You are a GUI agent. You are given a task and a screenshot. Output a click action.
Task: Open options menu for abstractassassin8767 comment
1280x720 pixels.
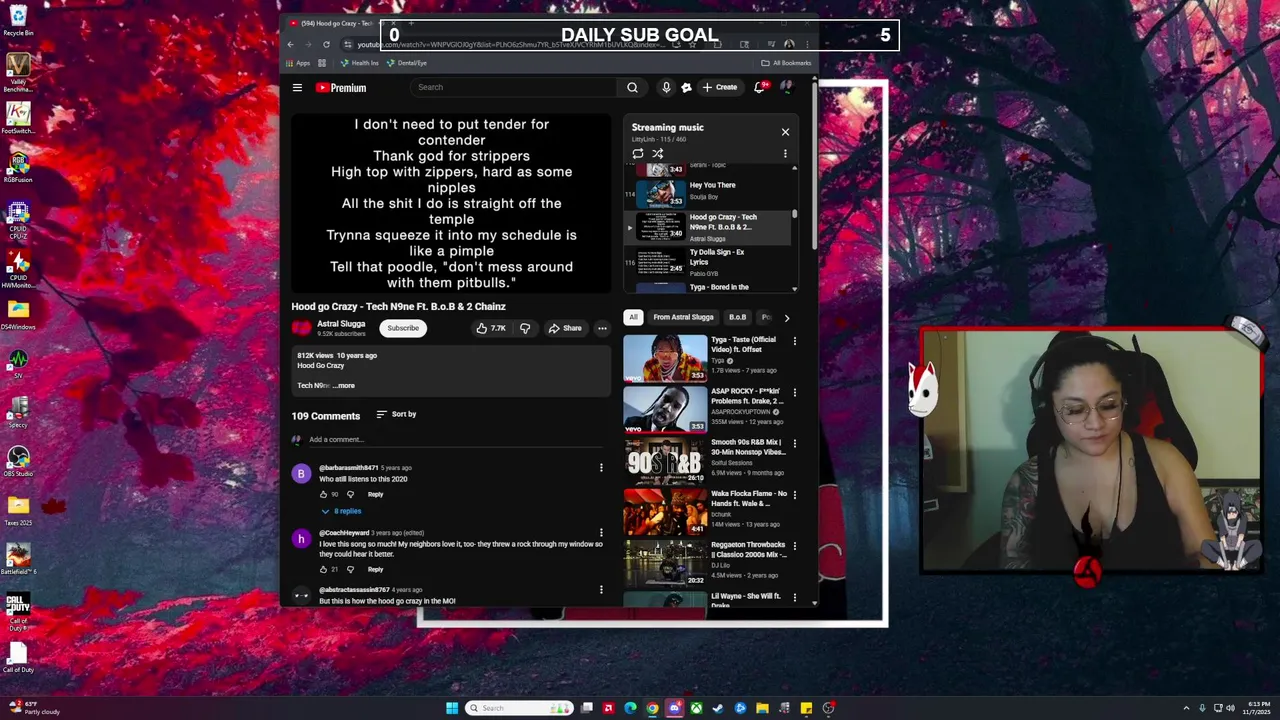point(601,590)
